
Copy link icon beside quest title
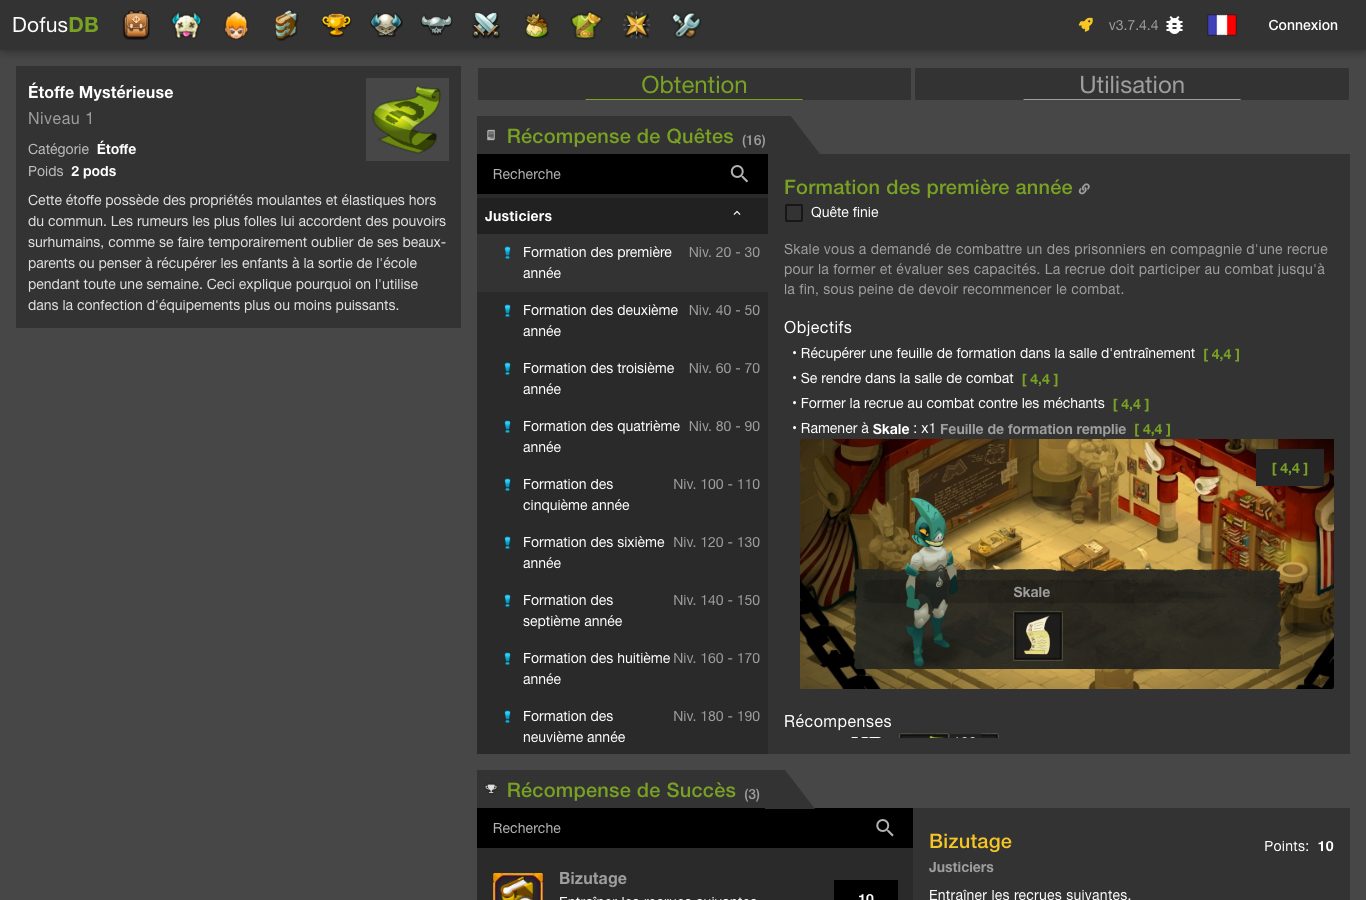tap(1084, 188)
